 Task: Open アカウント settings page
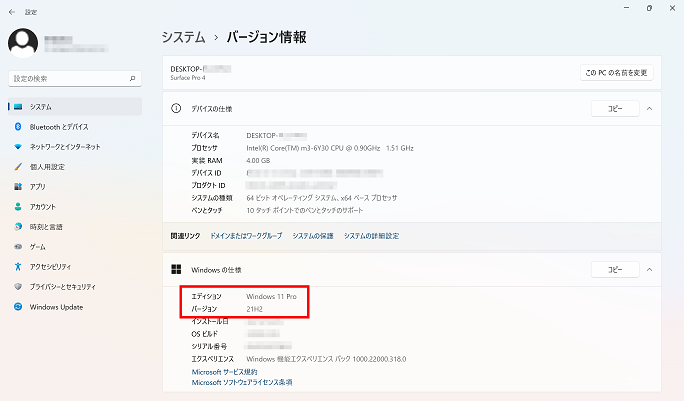[75, 207]
